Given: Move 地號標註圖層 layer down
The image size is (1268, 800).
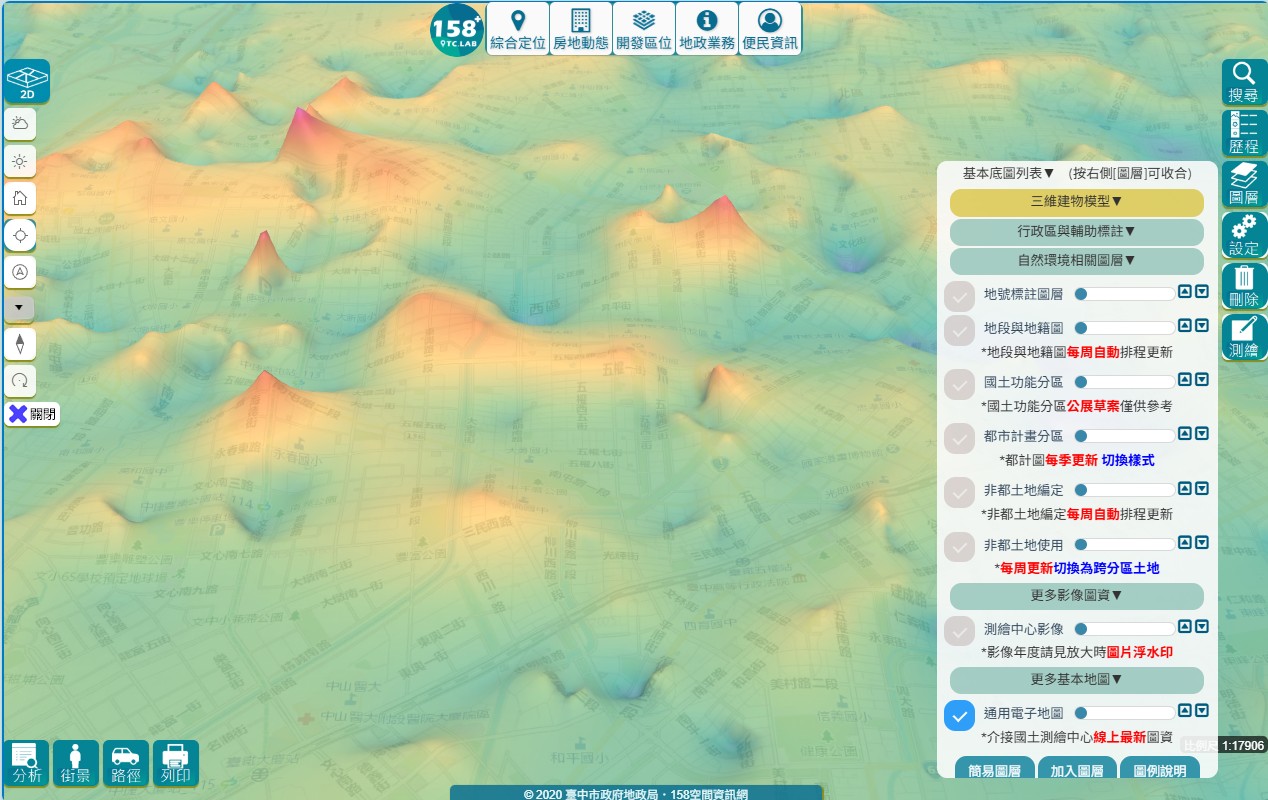Looking at the screenshot, I should coord(1202,293).
